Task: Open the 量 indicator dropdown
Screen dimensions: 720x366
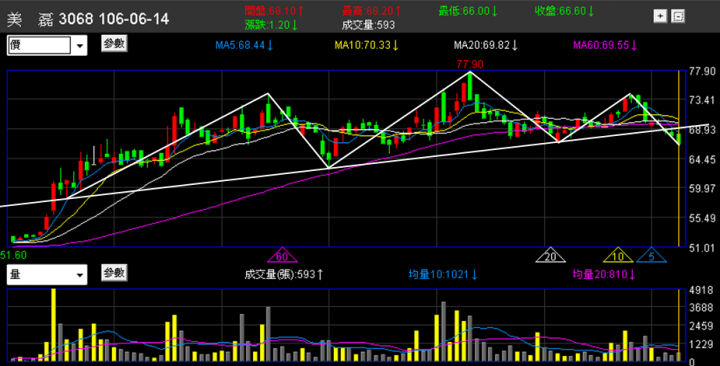Action: [x=47, y=275]
